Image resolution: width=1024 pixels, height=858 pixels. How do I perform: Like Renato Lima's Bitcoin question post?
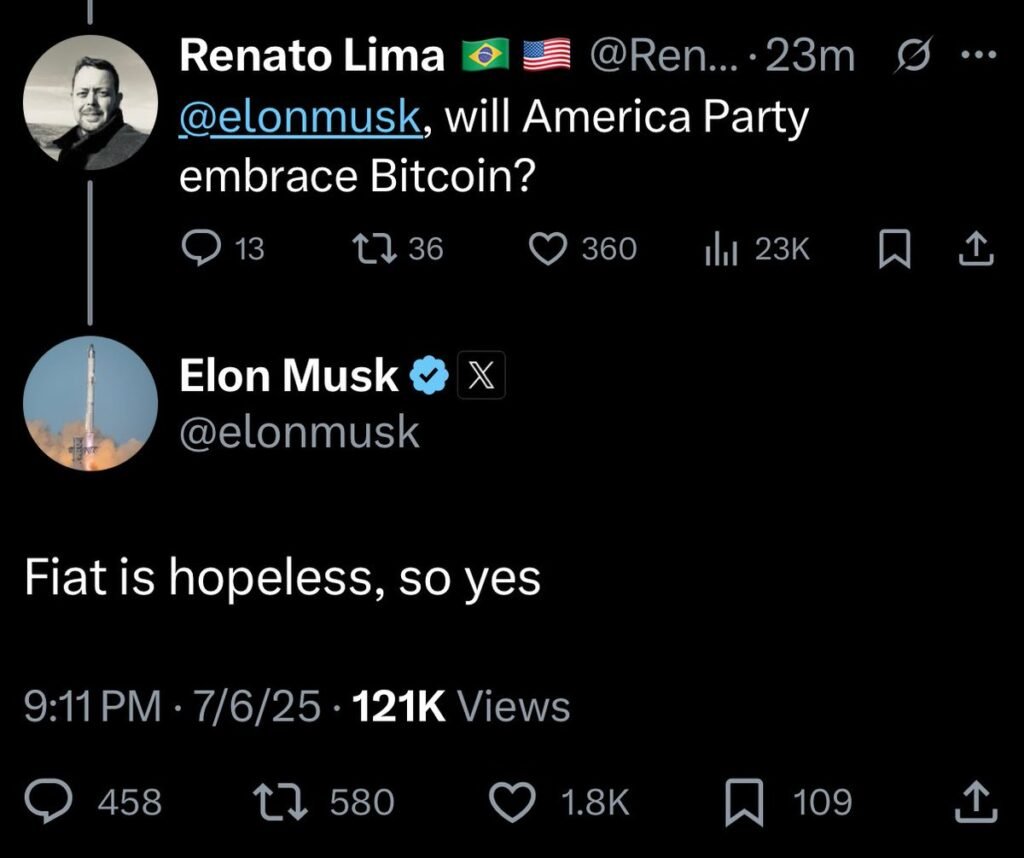click(x=547, y=249)
